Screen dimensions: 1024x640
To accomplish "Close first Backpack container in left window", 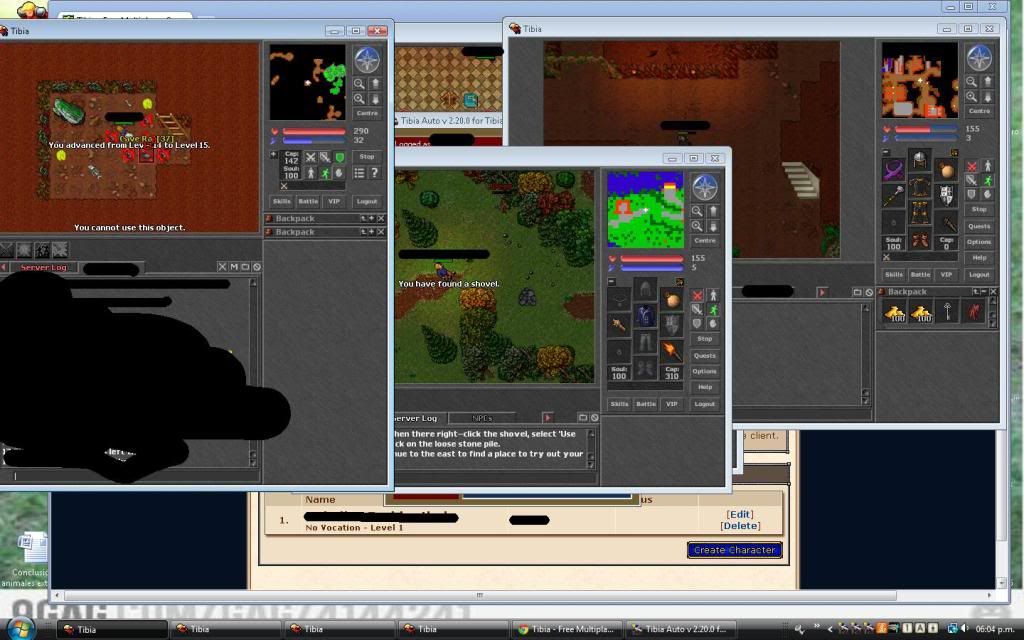I will [x=381, y=218].
